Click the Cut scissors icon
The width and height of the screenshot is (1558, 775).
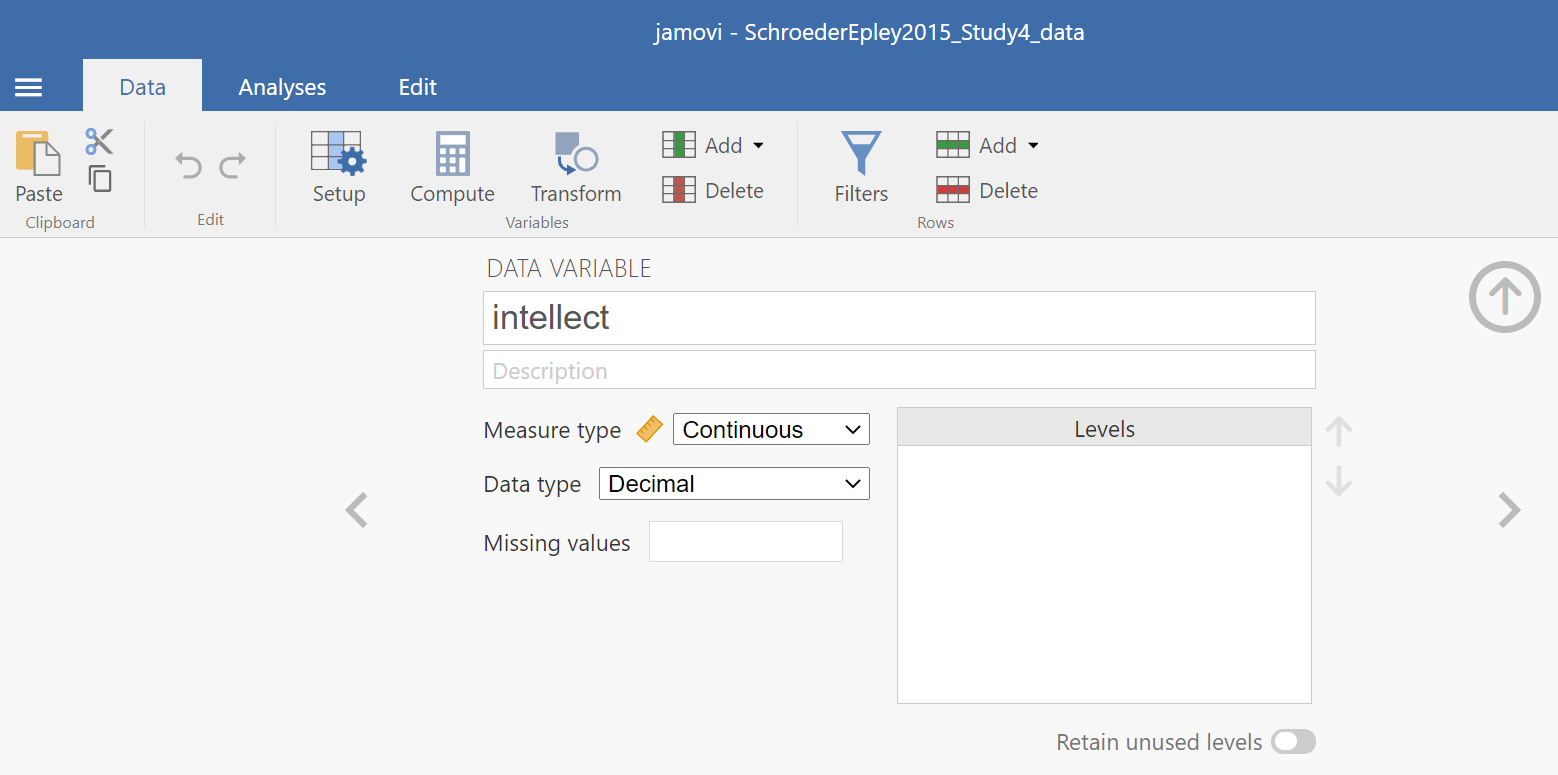click(x=99, y=141)
